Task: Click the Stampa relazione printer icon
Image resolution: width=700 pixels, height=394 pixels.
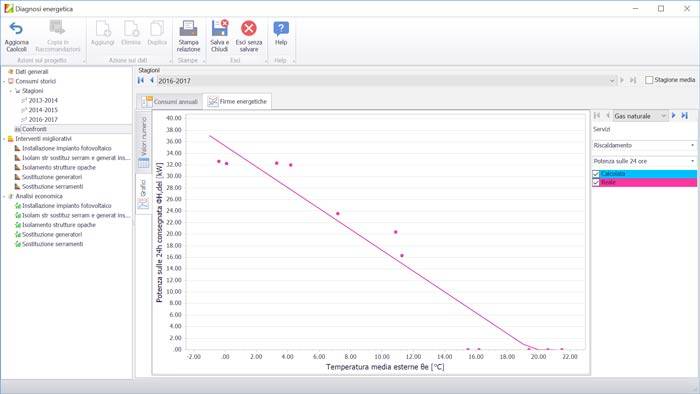Action: click(188, 29)
